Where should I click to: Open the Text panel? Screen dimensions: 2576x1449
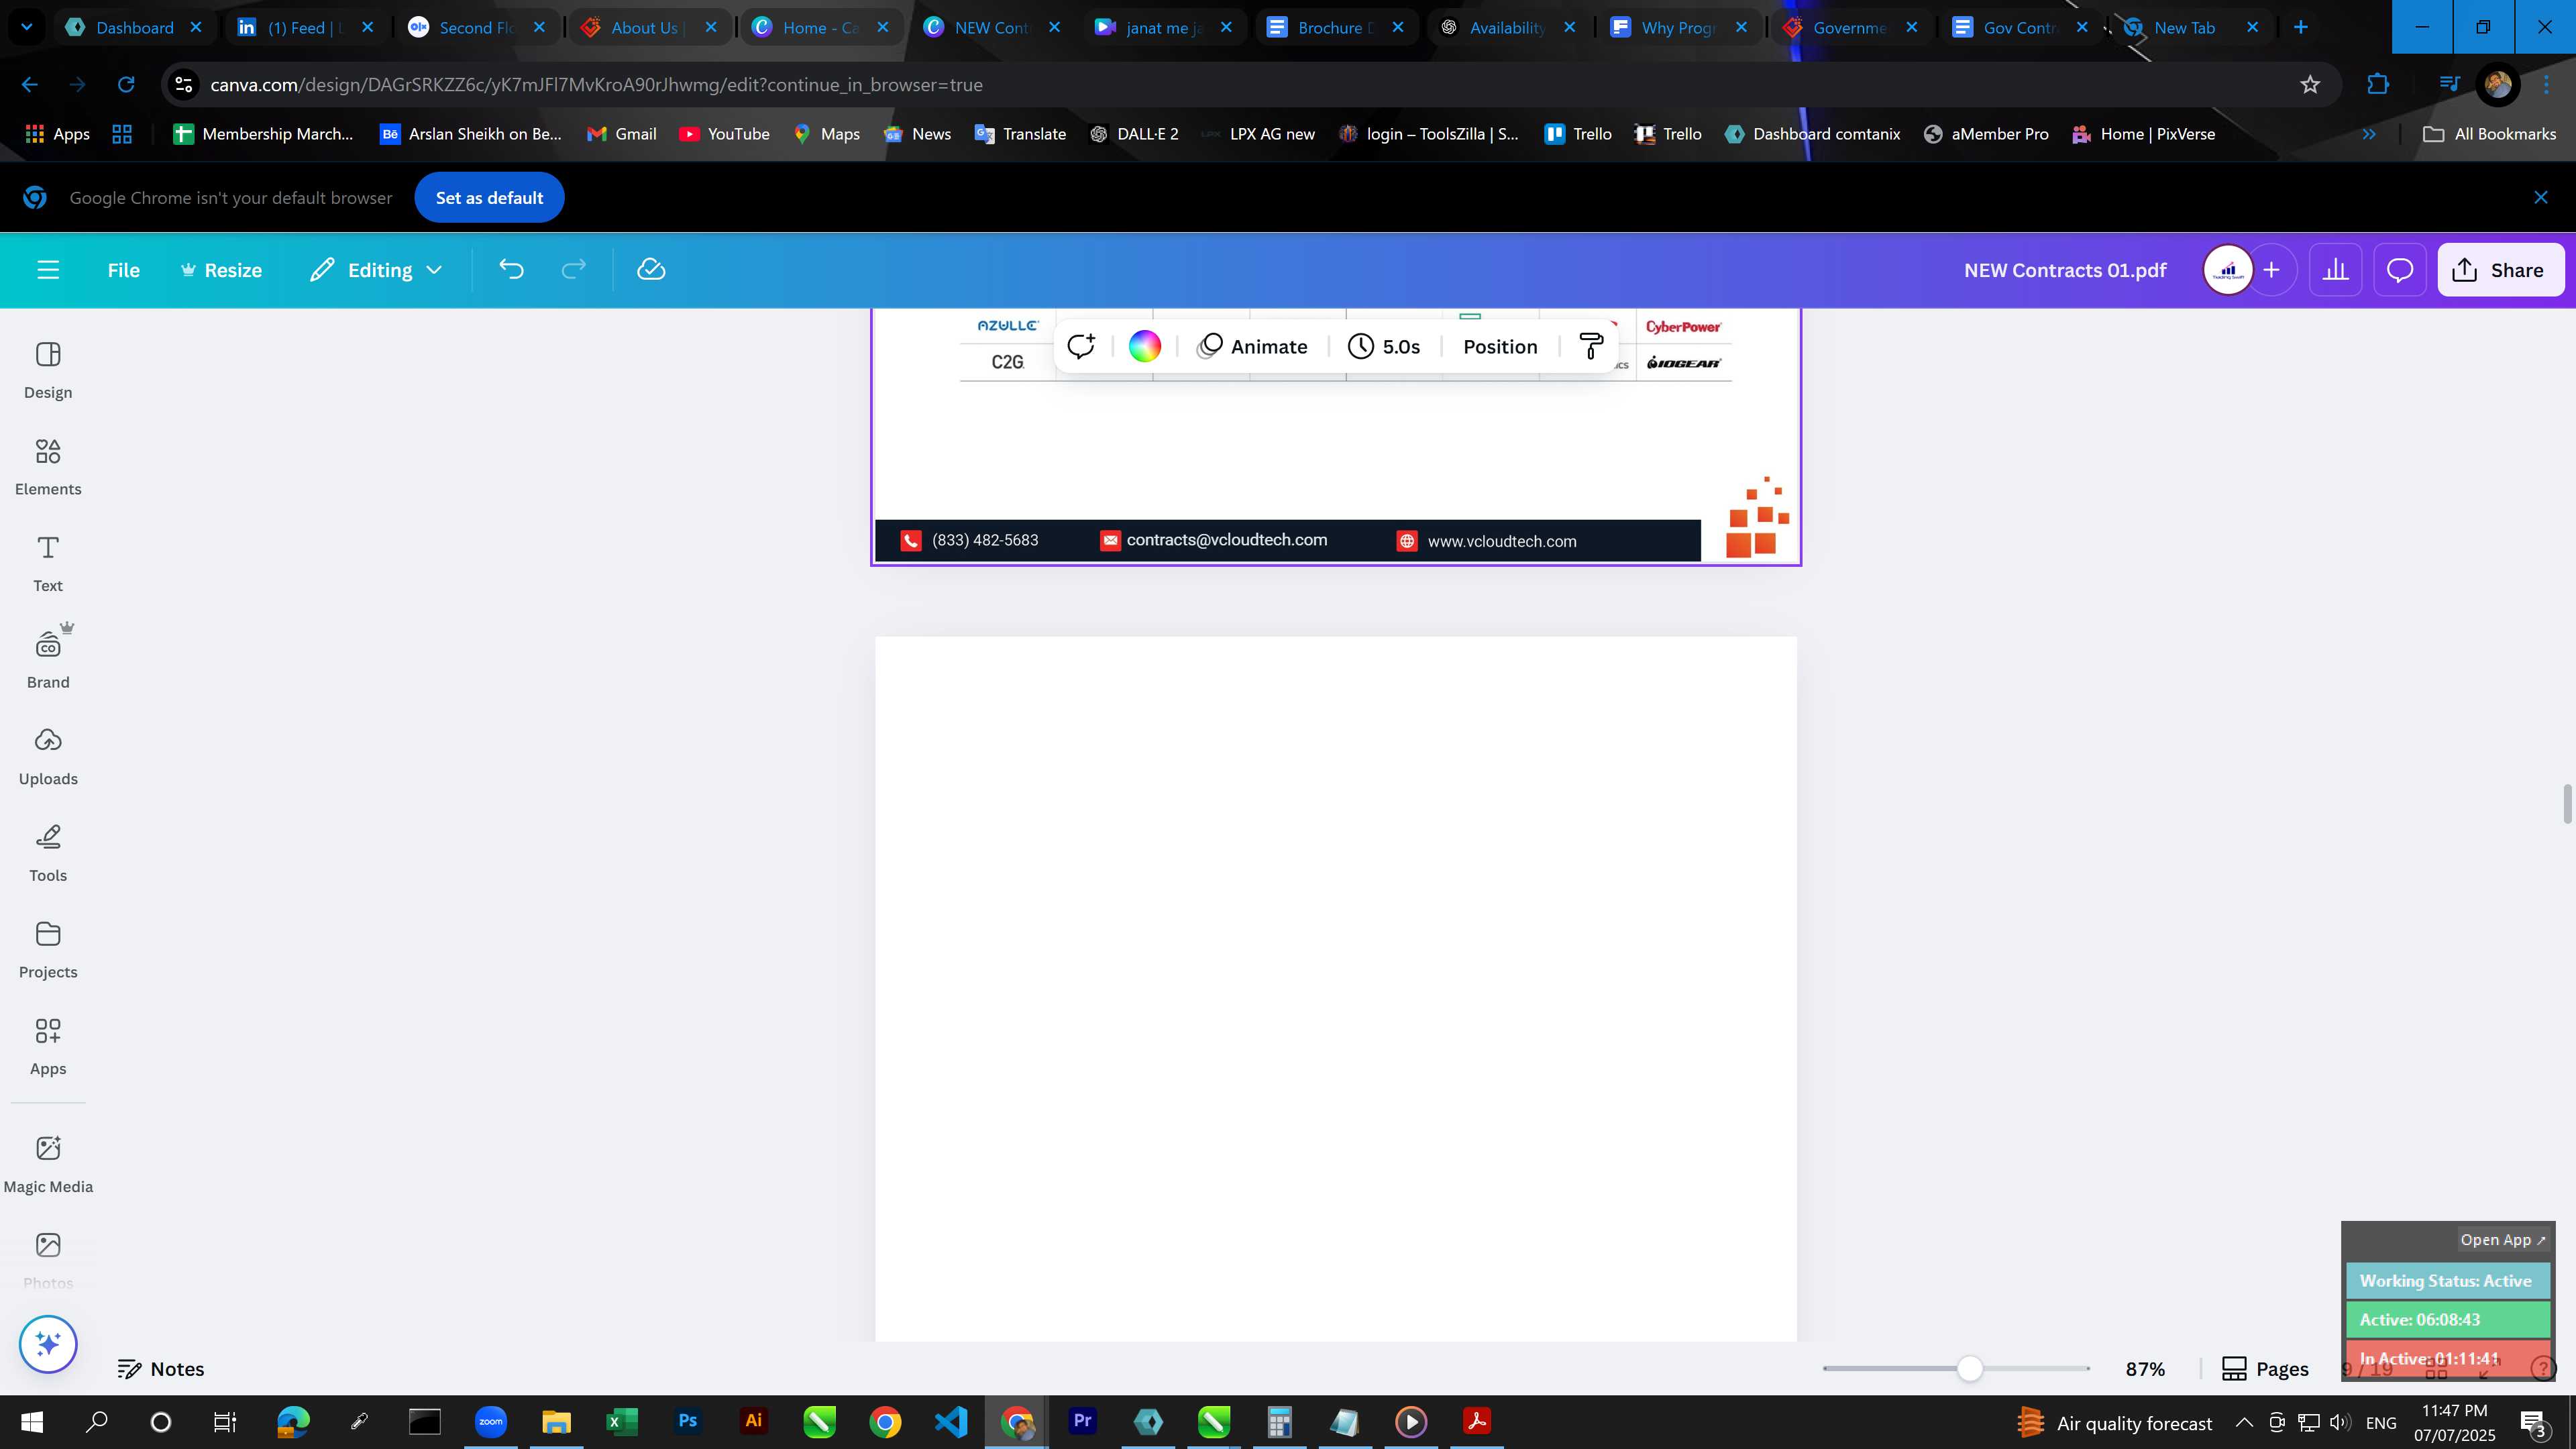click(48, 564)
